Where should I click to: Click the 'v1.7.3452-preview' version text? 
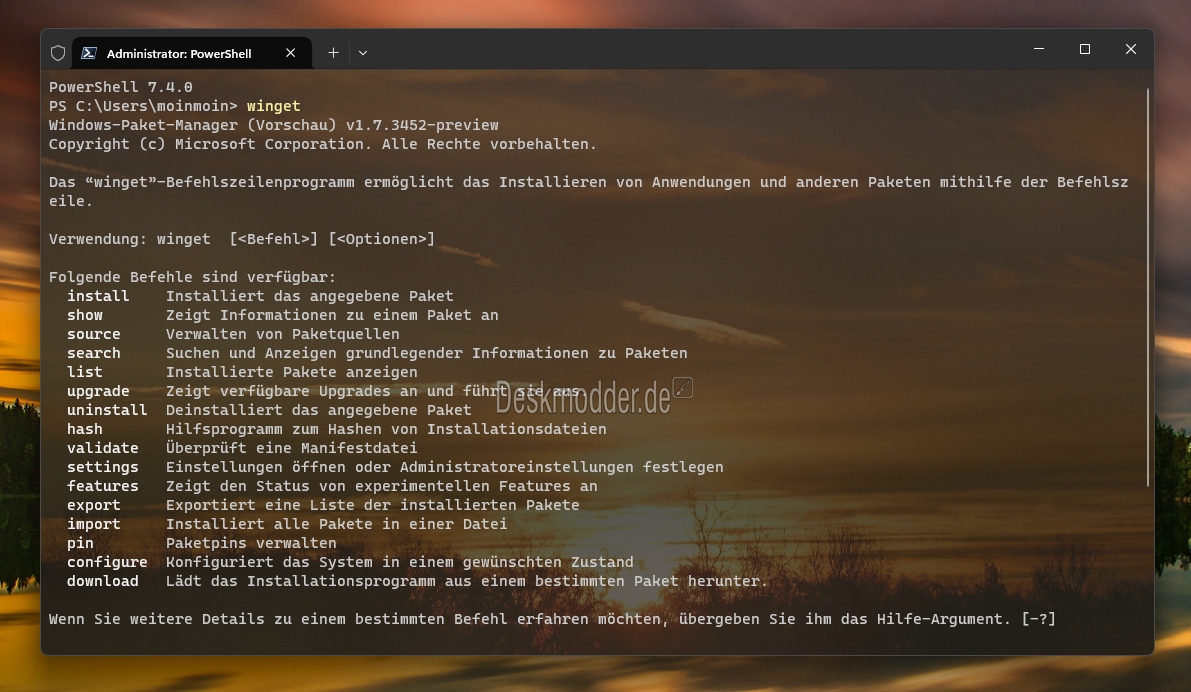tap(422, 125)
